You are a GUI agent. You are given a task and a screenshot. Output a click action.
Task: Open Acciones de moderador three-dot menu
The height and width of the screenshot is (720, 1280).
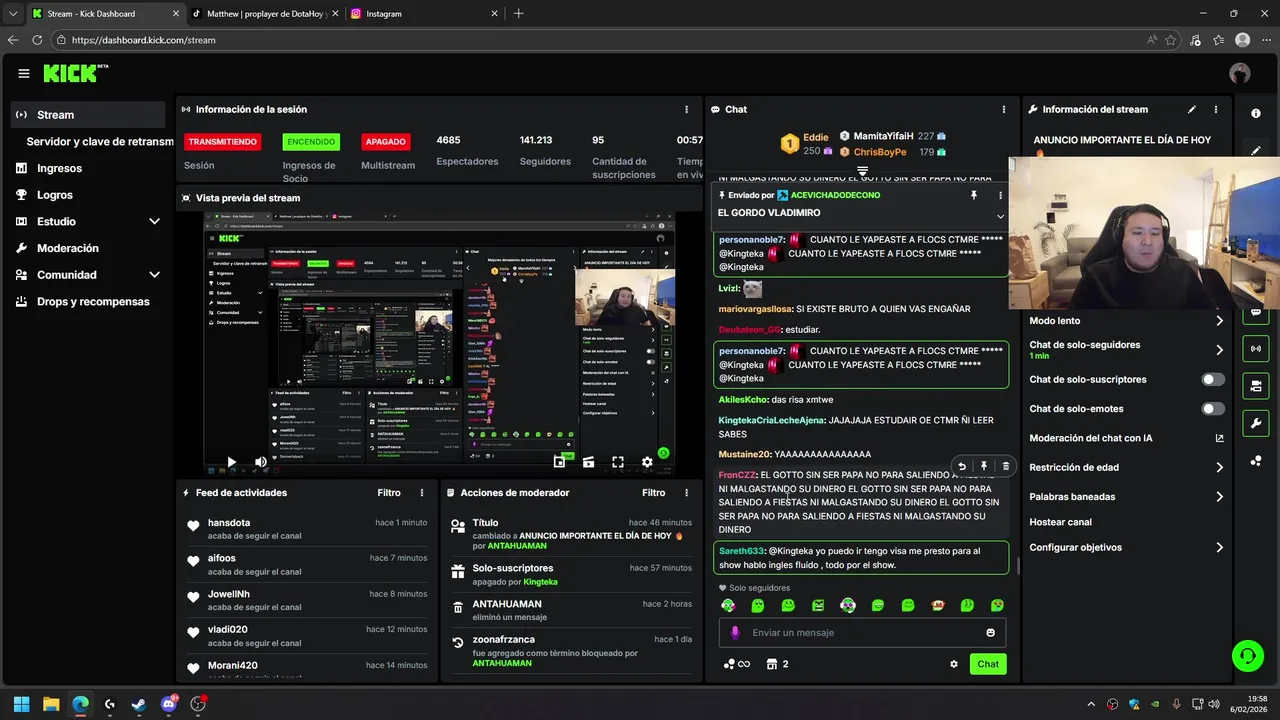point(686,493)
